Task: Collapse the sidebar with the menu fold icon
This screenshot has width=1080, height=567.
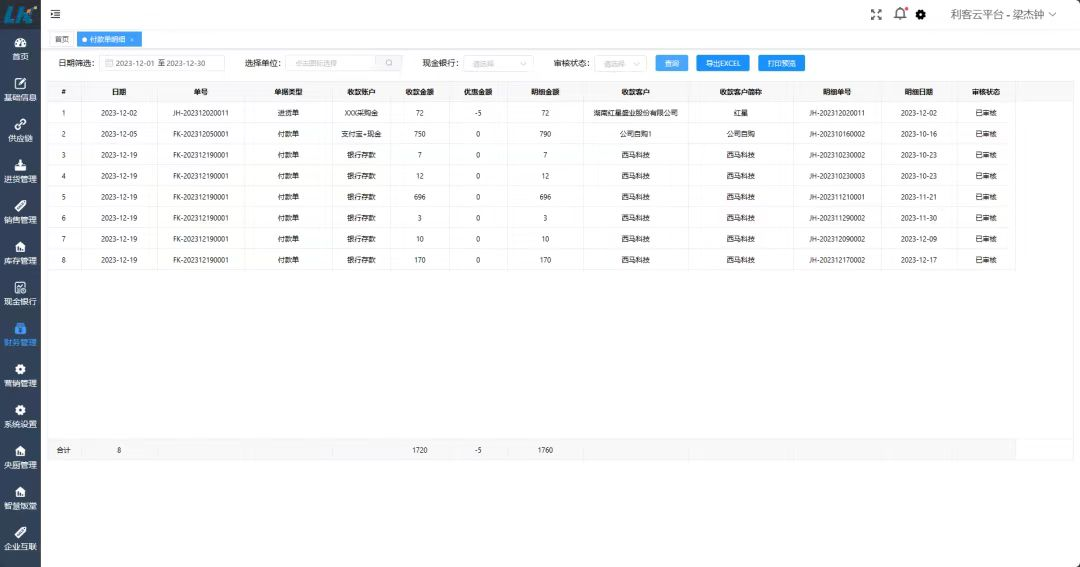Action: click(56, 14)
